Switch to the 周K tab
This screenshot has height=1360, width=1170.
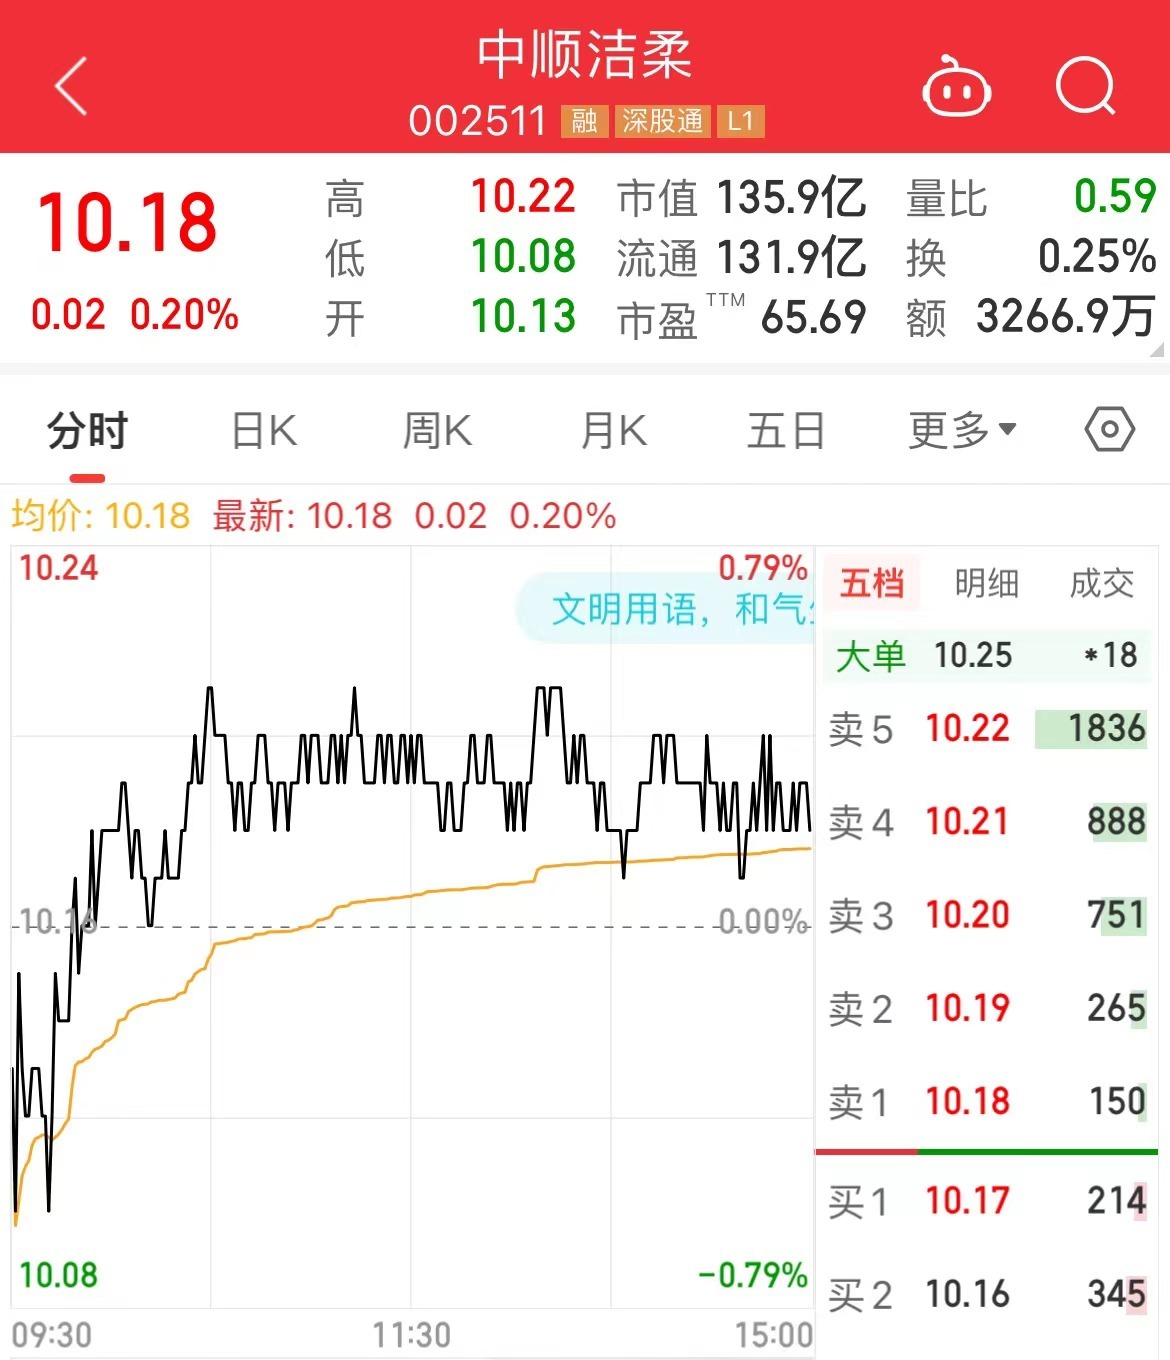pos(437,431)
